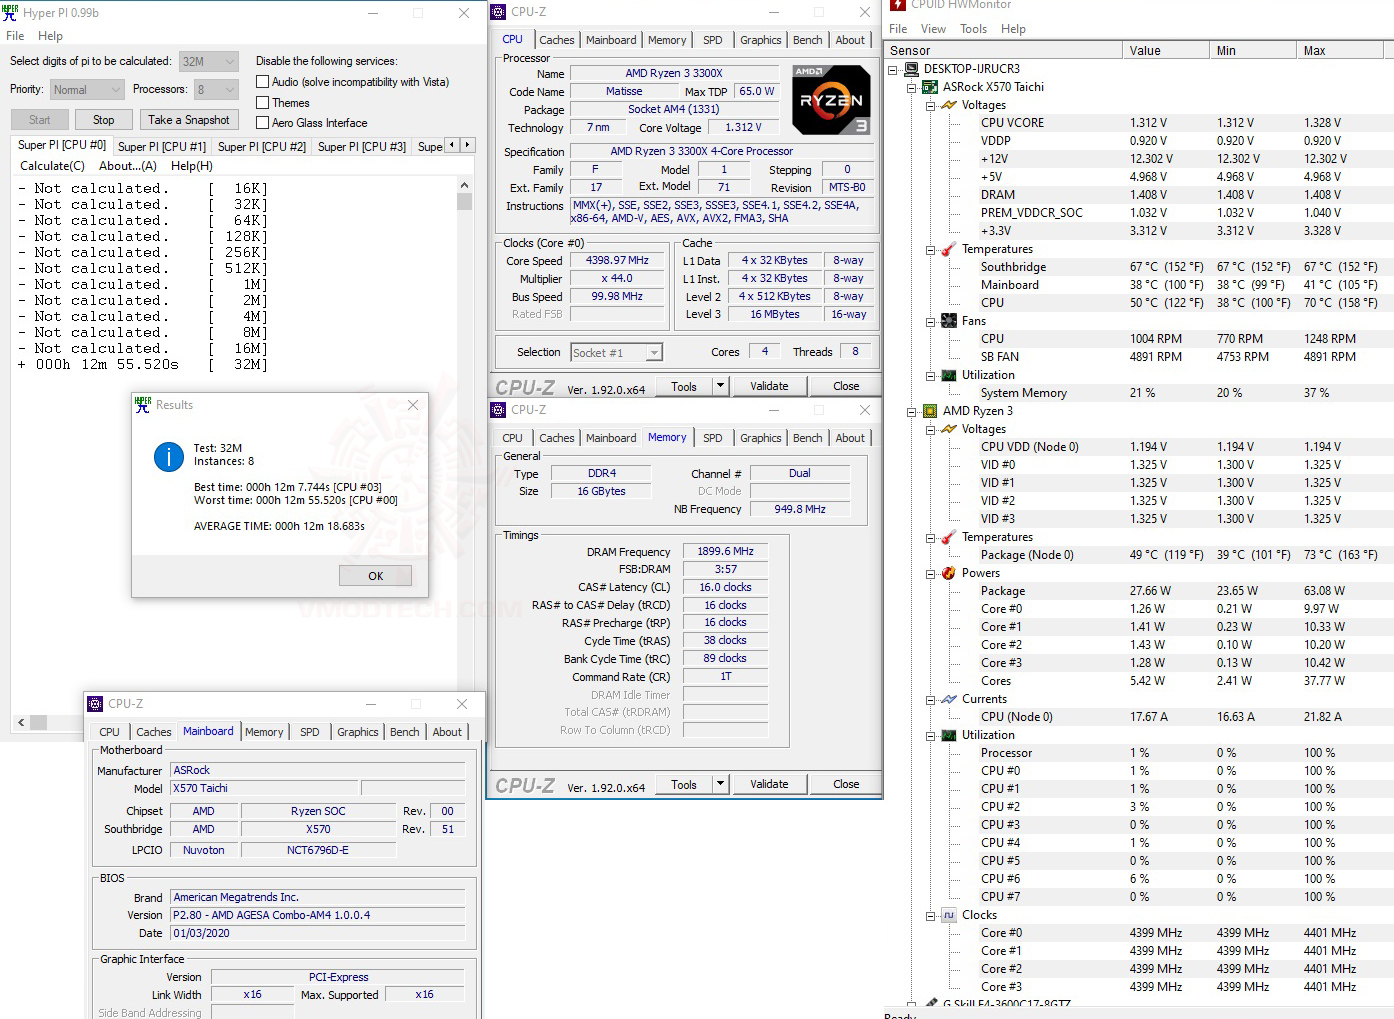
Task: Click the Super PI vertical scrollbar thumb
Action: click(x=464, y=202)
